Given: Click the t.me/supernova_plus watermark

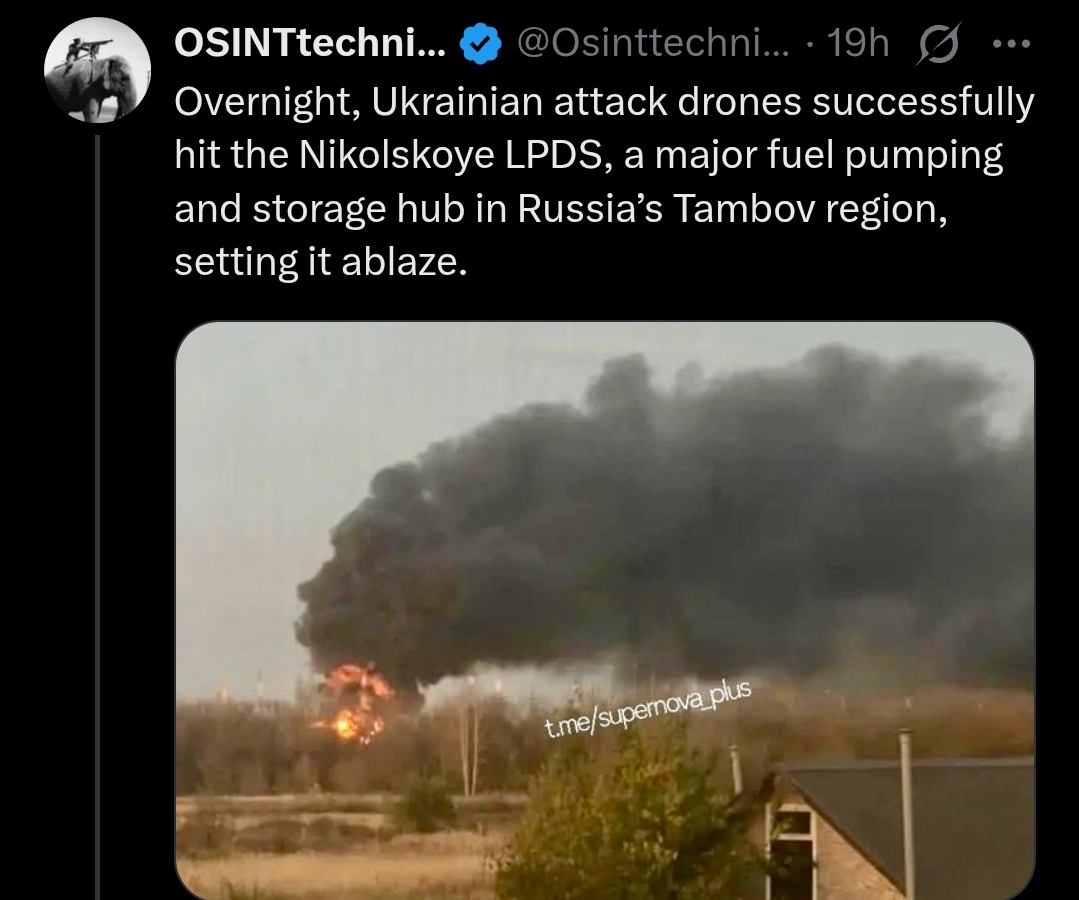Looking at the screenshot, I should (x=648, y=711).
